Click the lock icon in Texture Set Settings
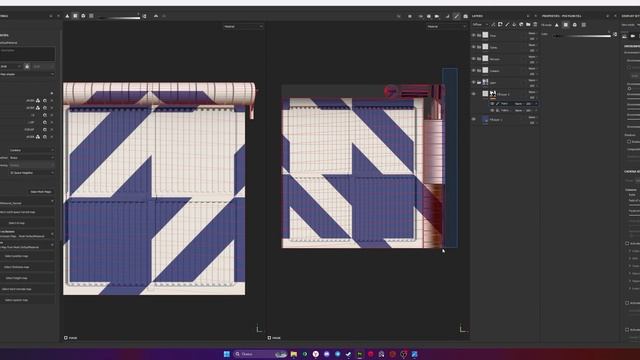 [x=27, y=66]
